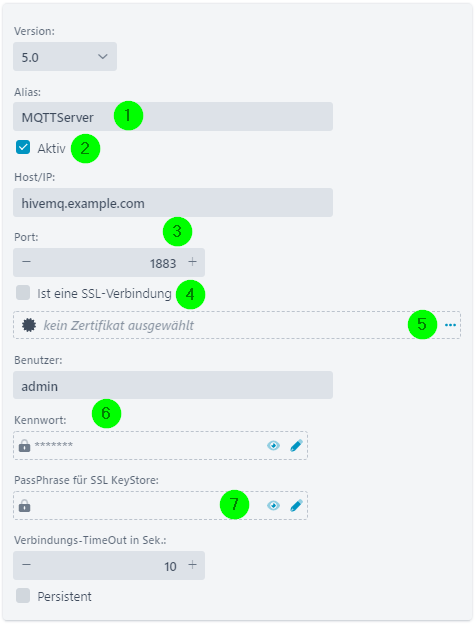Edit the Kennwort using the pencil icon

click(296, 445)
